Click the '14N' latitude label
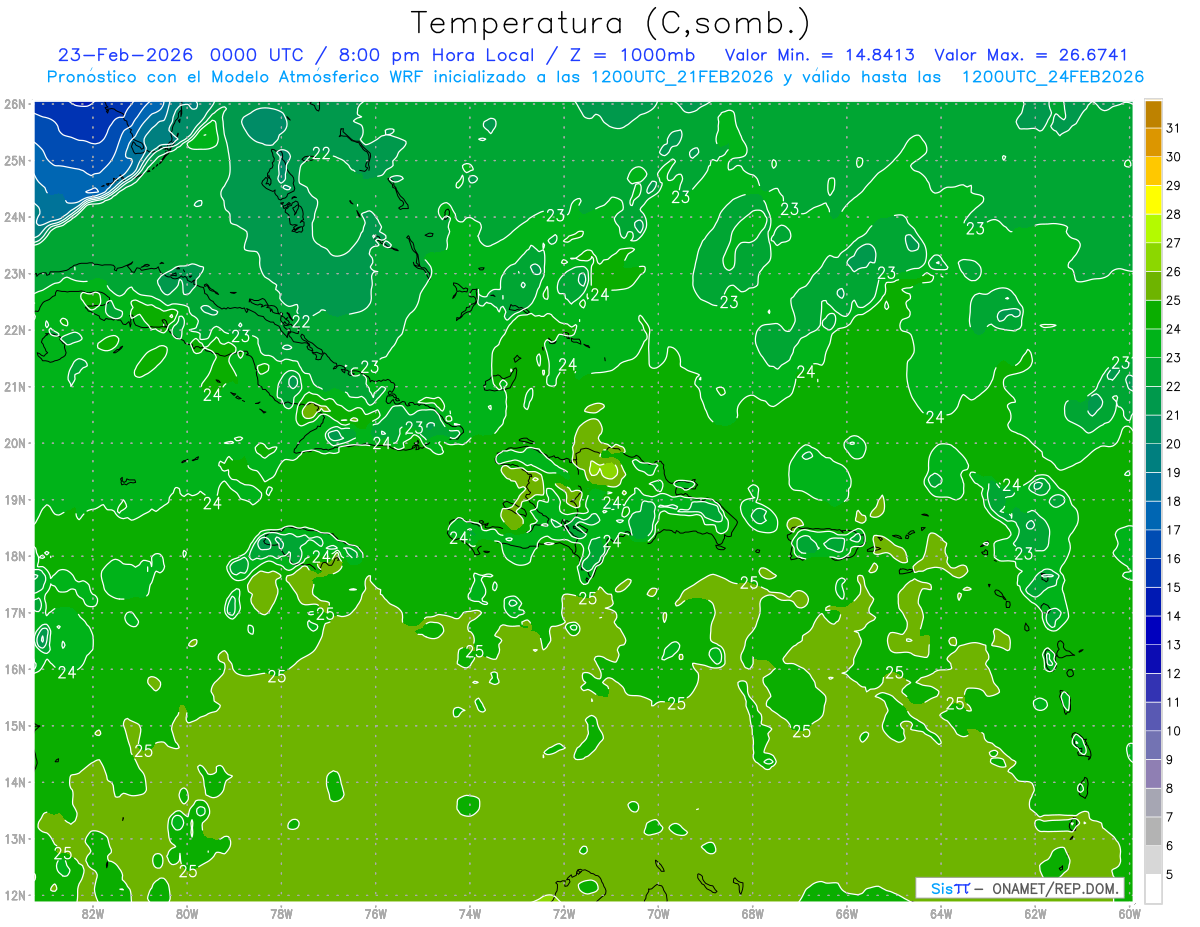Image resolution: width=1200 pixels, height=927 pixels. click(x=14, y=782)
